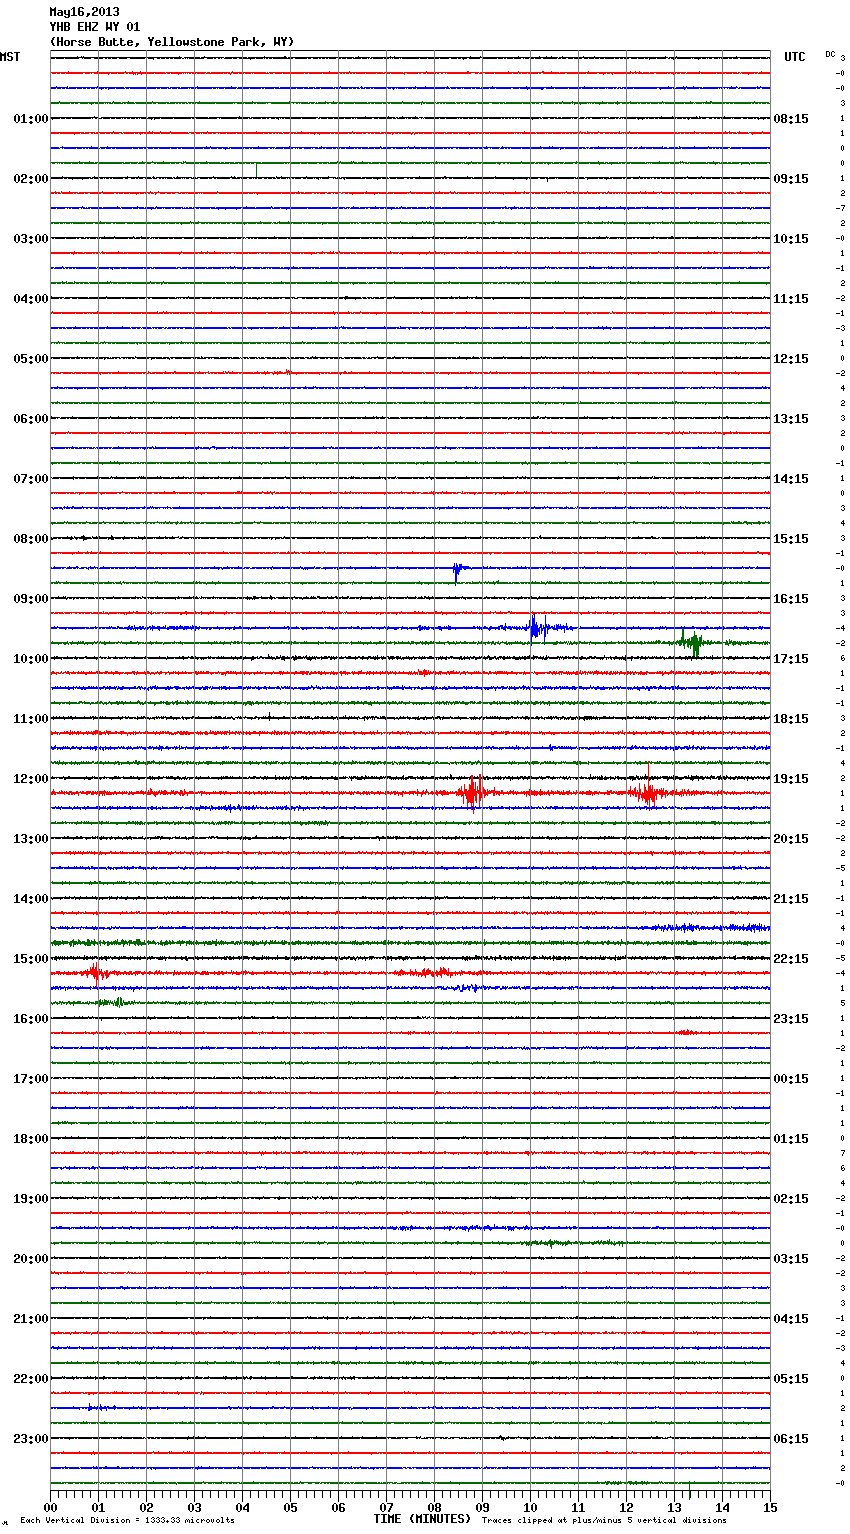This screenshot has height=1534, width=850.
Task: Click the TIME (MINUTES) axis title
Action: click(x=422, y=1519)
